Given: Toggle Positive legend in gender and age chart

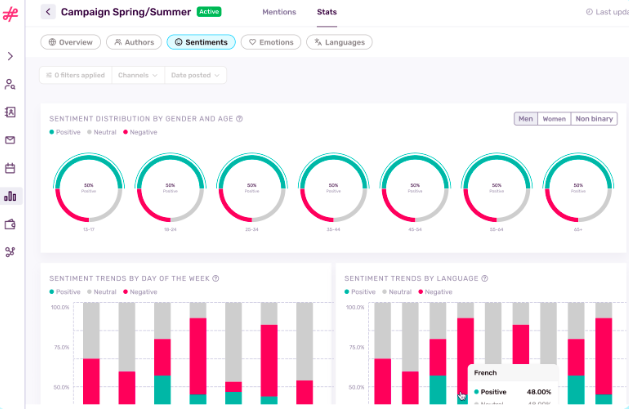Looking at the screenshot, I should pos(65,132).
